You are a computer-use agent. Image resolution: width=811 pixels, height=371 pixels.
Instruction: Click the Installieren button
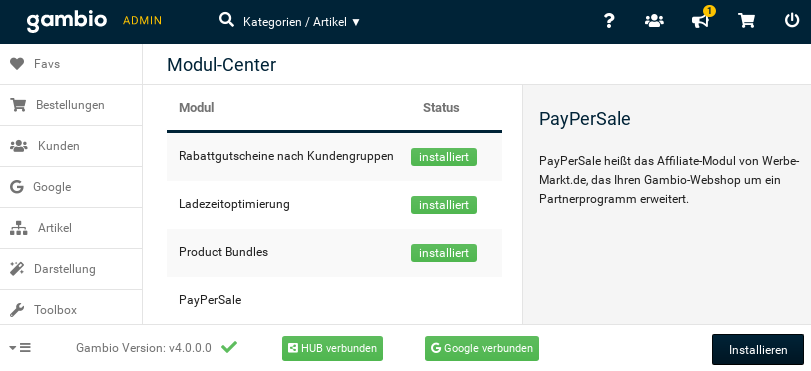click(758, 350)
